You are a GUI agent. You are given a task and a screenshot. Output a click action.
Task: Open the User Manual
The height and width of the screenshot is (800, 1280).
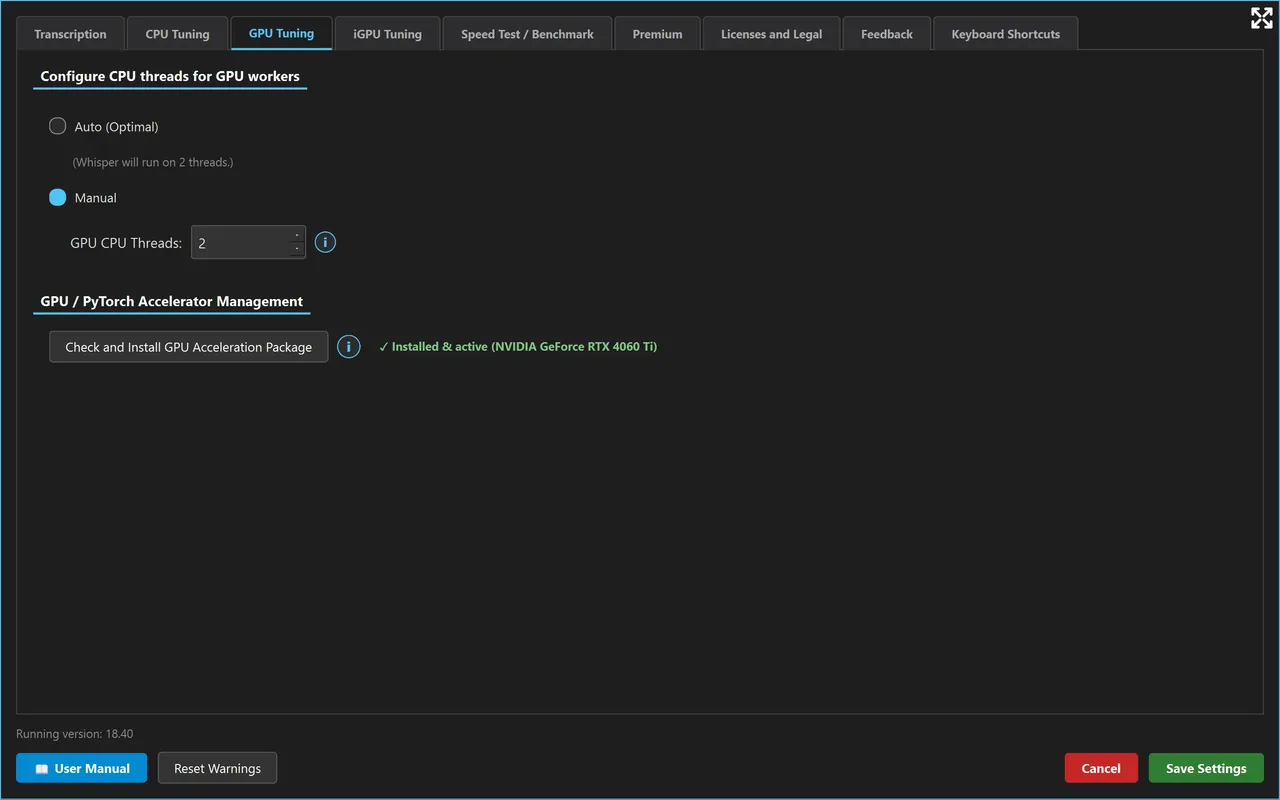coord(82,768)
